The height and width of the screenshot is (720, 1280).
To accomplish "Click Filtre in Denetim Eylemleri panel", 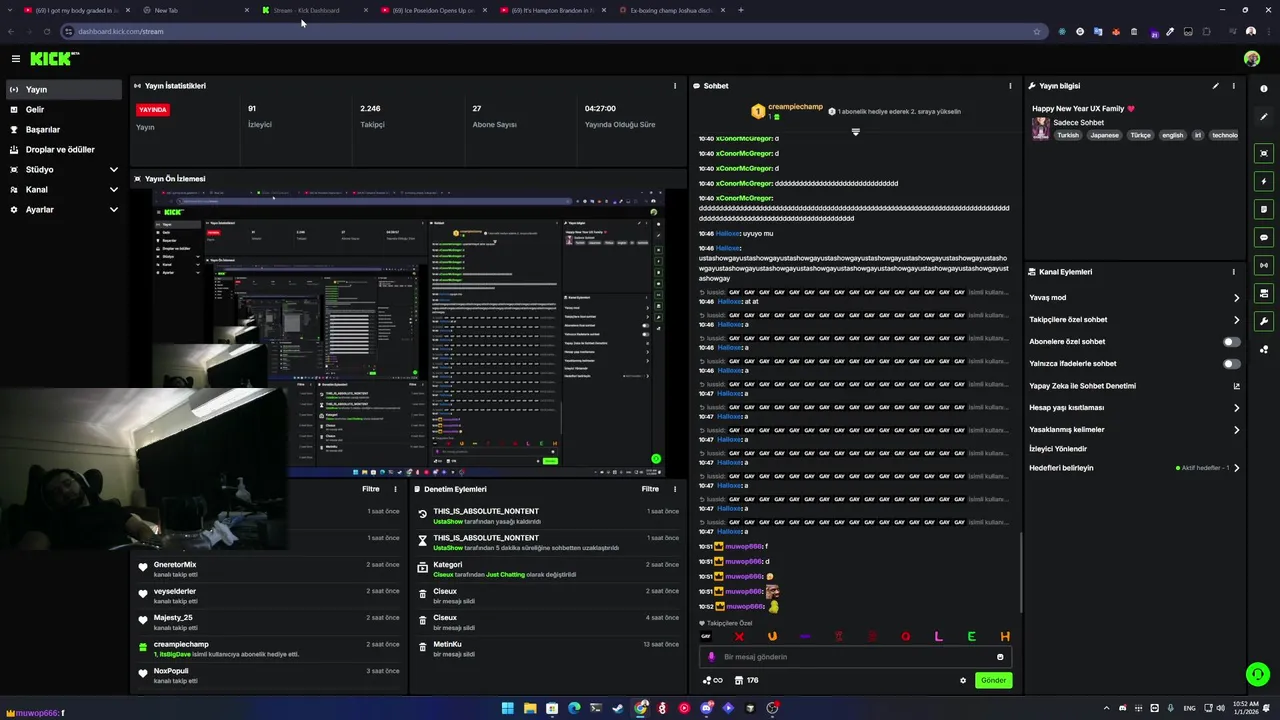I will (x=650, y=489).
